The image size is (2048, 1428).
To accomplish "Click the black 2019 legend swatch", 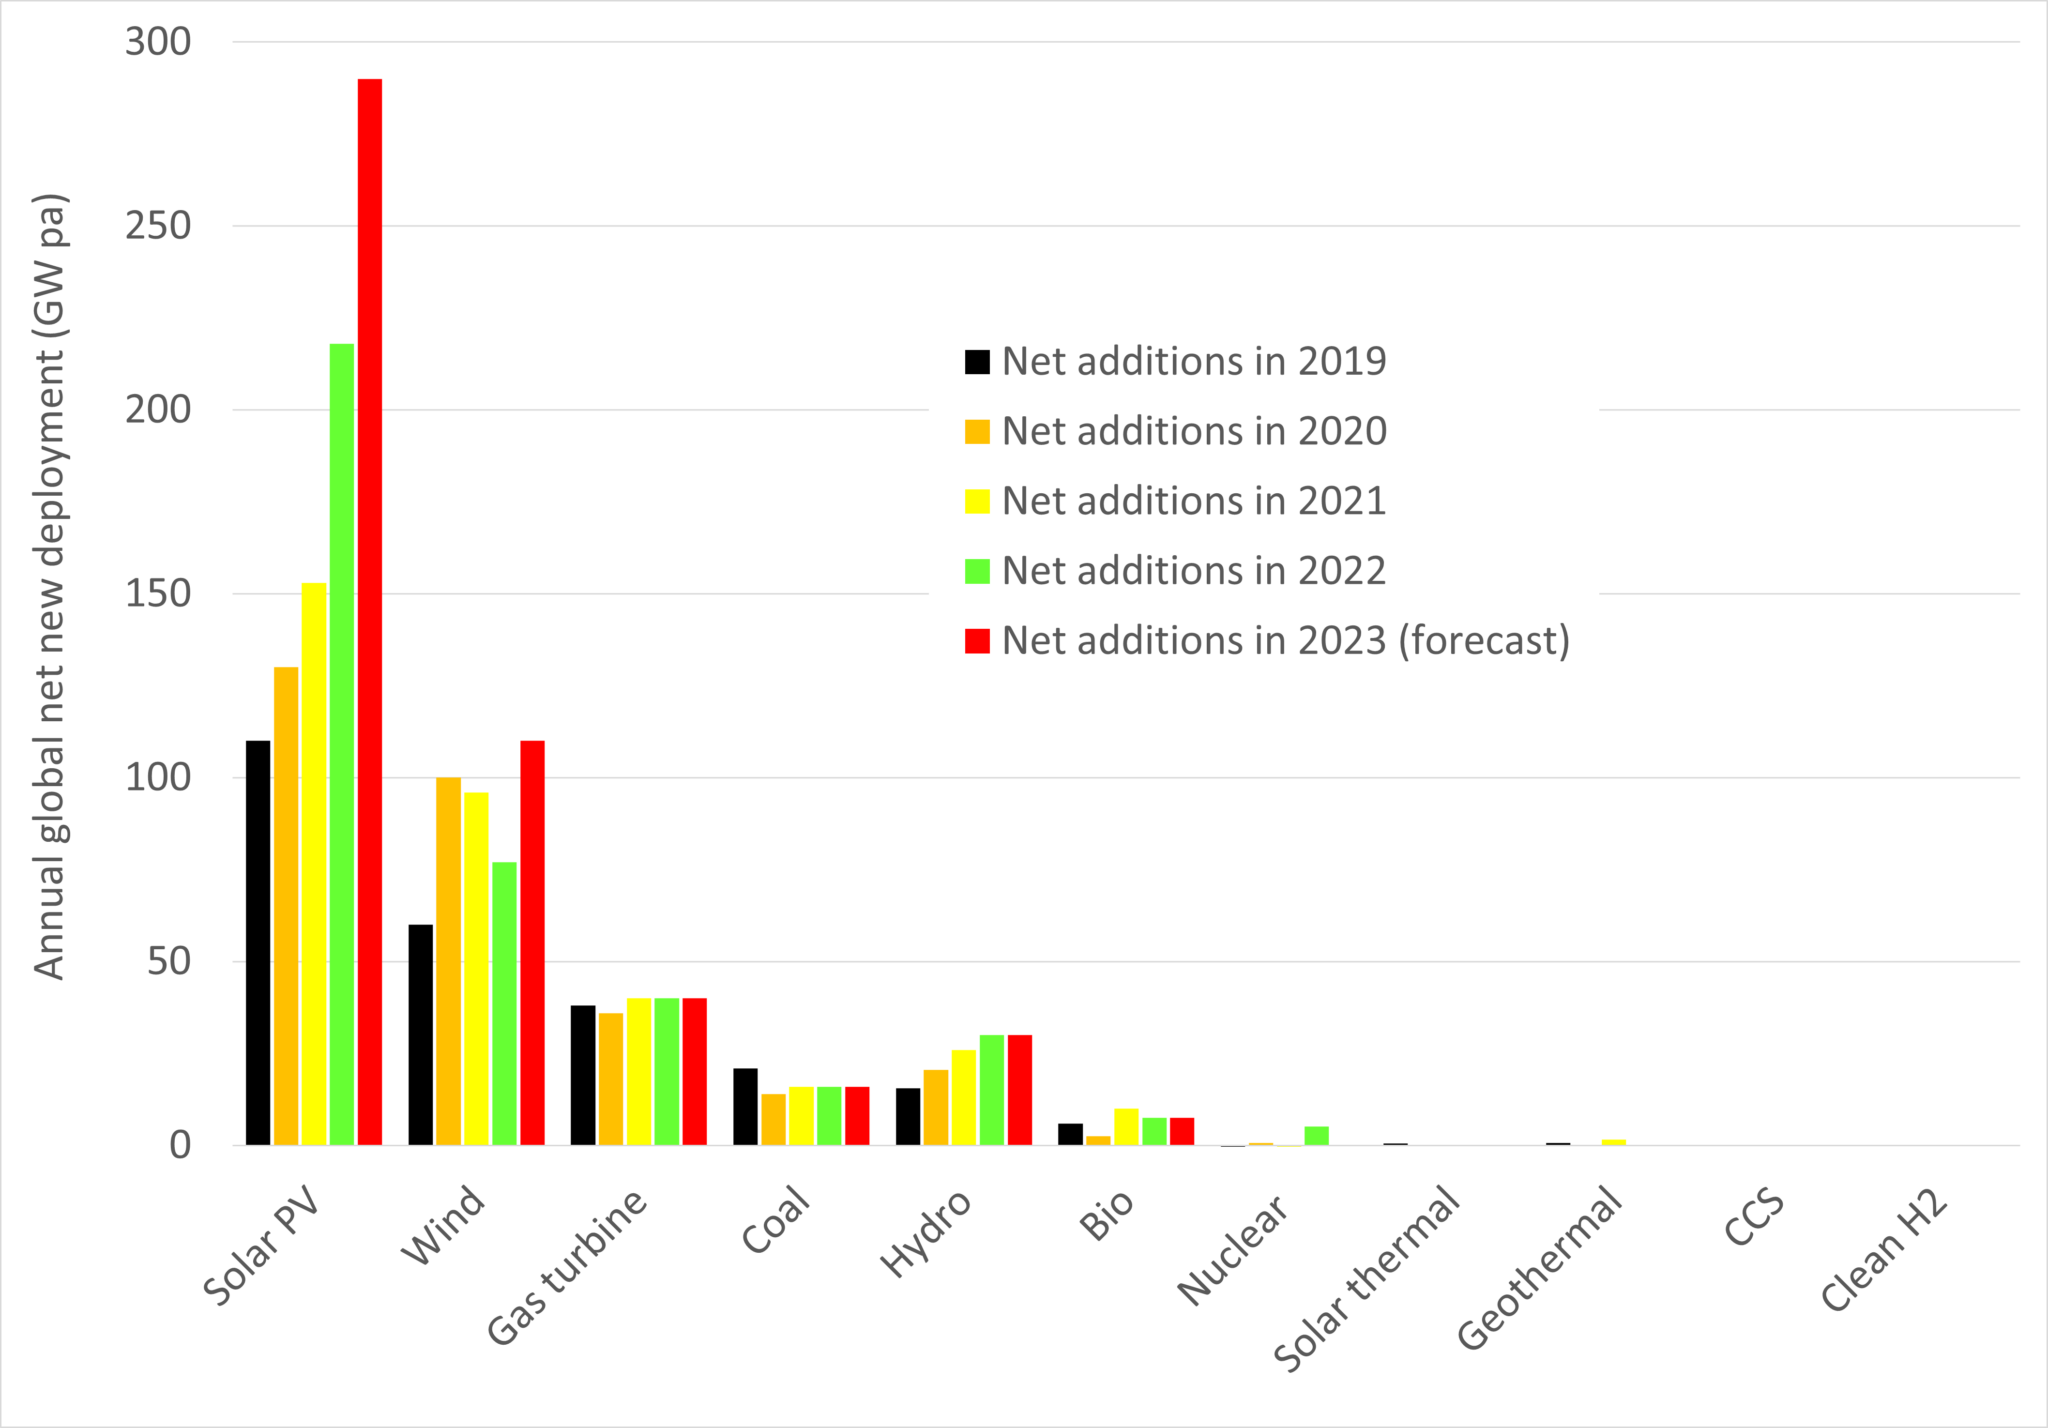I will [x=977, y=361].
